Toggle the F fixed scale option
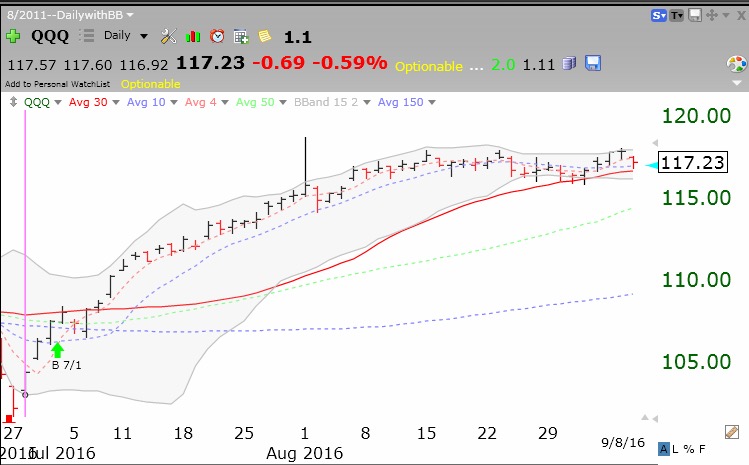 [x=702, y=449]
